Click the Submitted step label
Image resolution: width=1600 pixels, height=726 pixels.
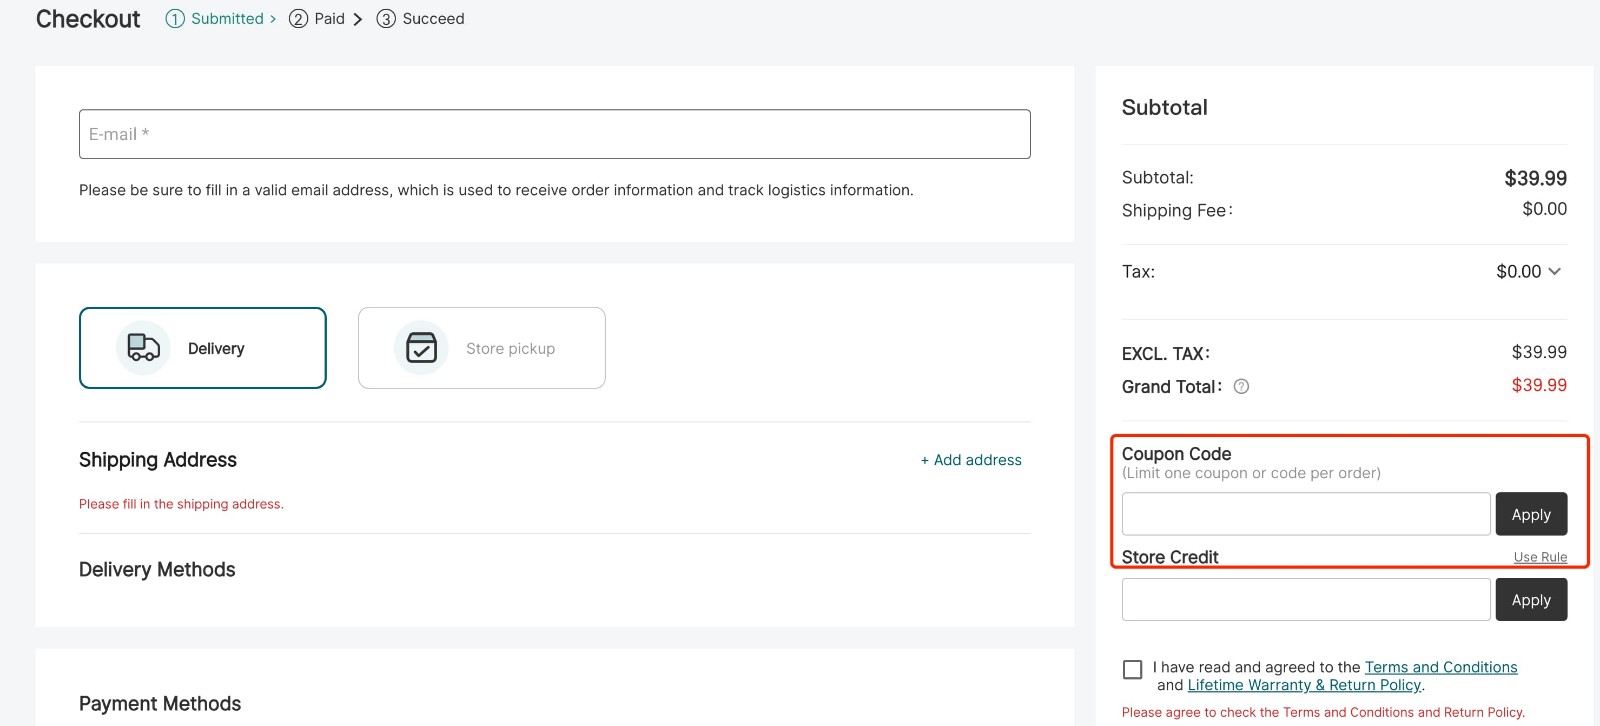point(227,19)
